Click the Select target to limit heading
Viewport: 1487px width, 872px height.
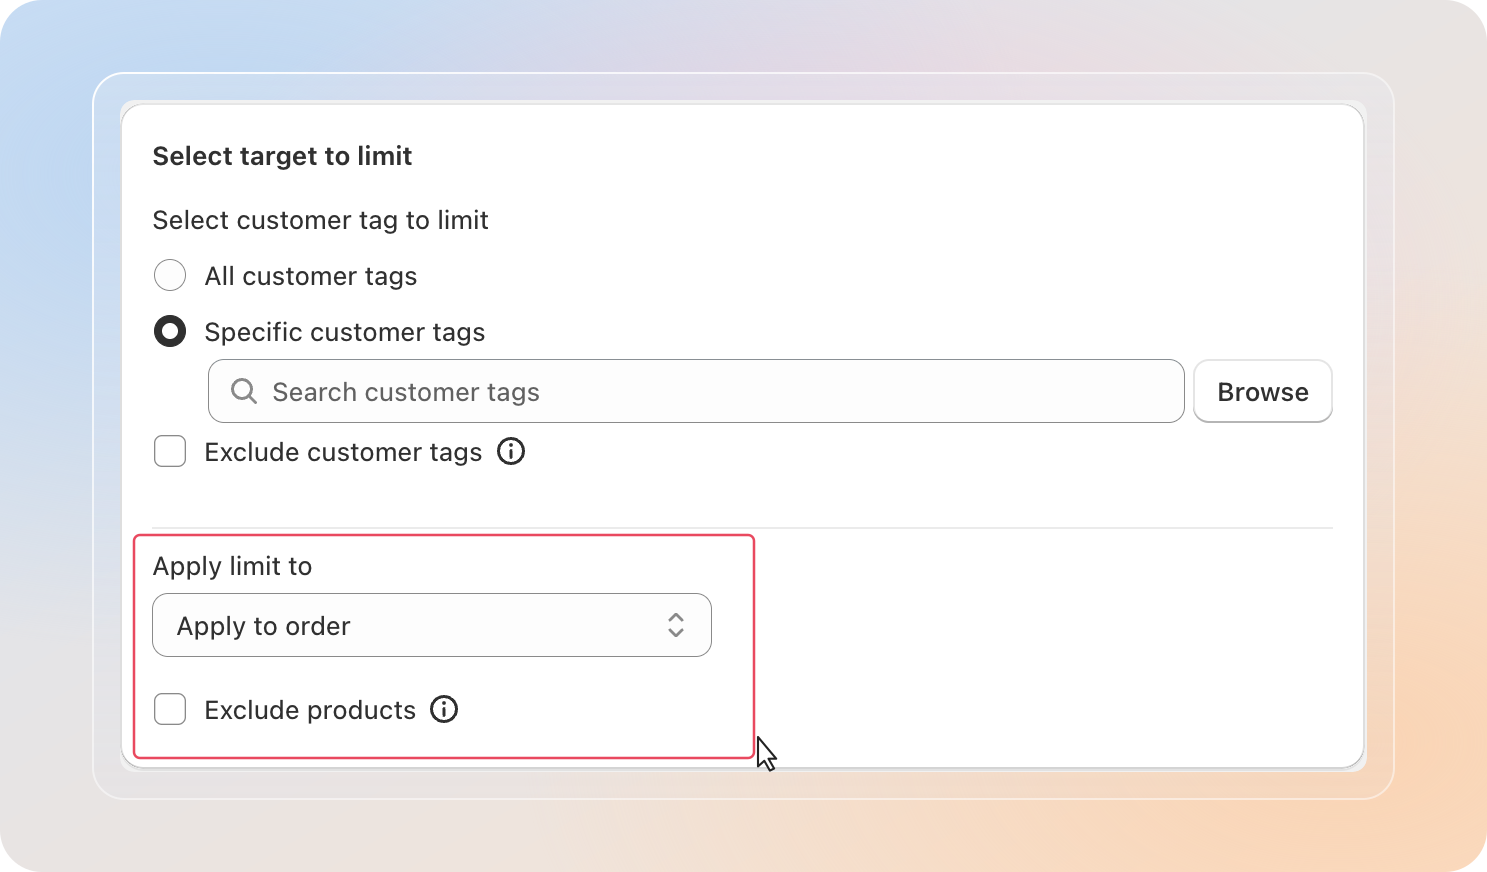[282, 157]
